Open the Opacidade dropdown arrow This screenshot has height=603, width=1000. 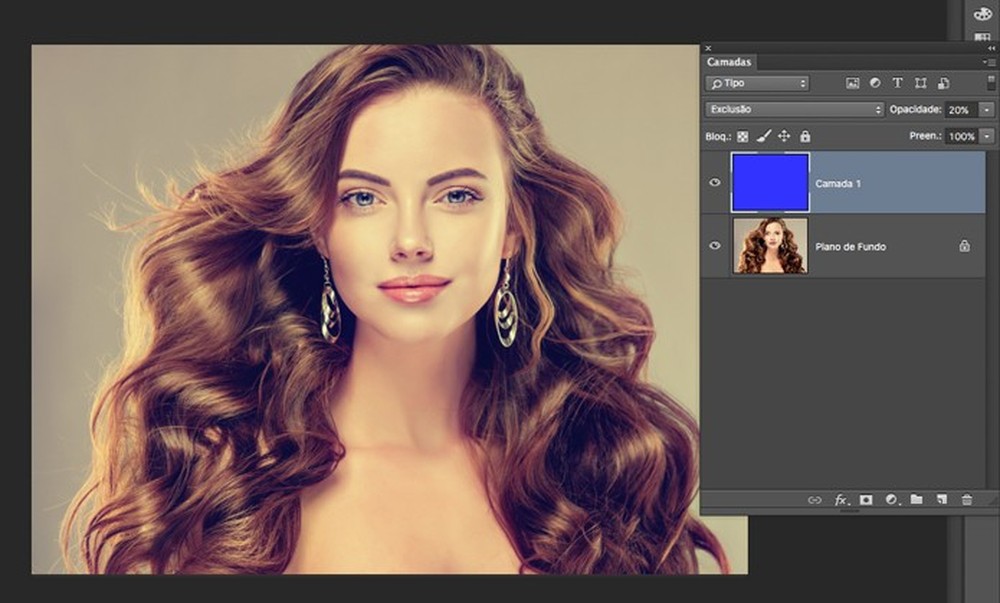988,108
